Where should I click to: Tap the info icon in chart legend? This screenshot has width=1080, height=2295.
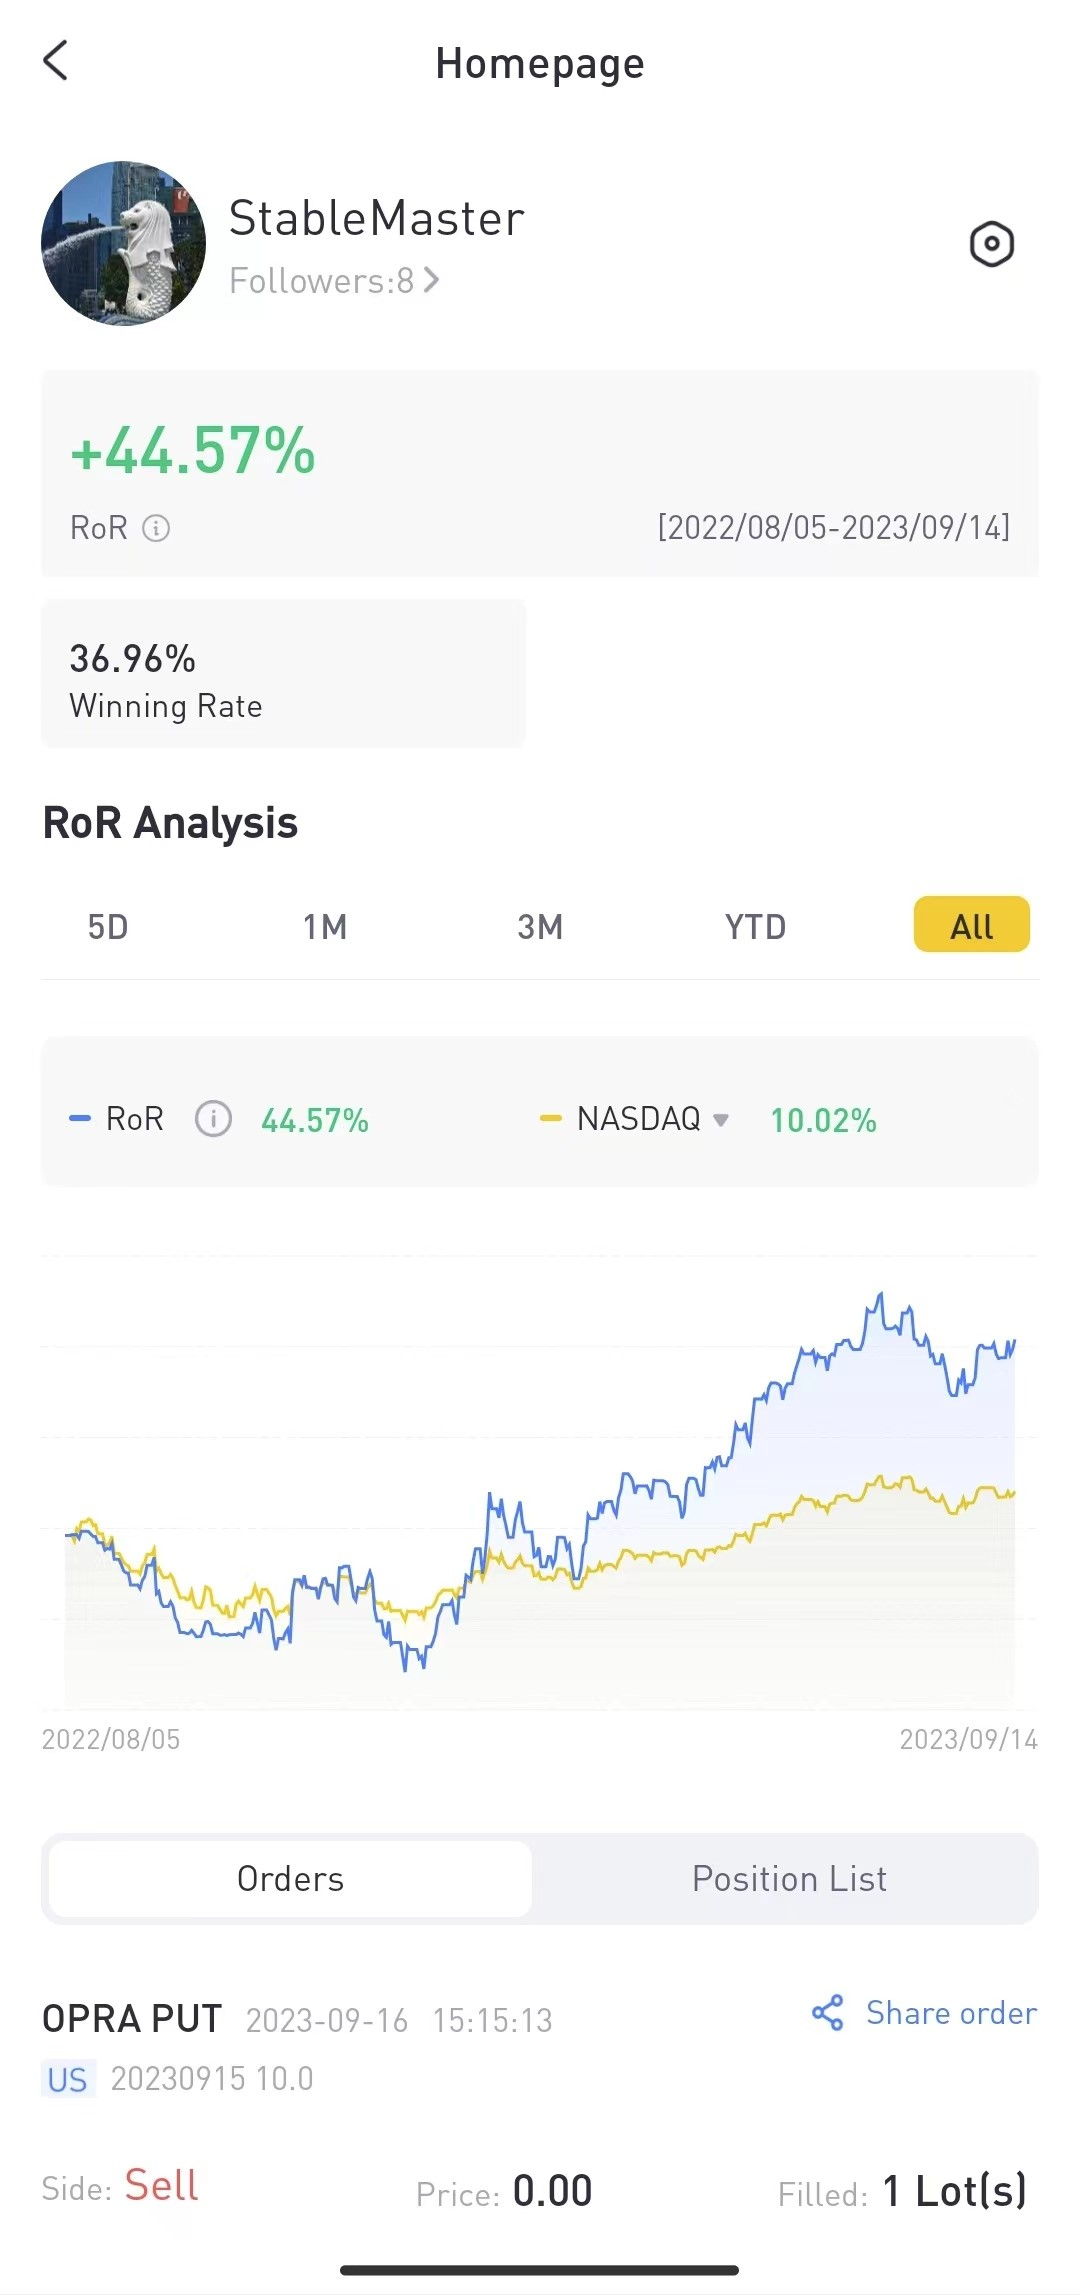click(x=213, y=1119)
